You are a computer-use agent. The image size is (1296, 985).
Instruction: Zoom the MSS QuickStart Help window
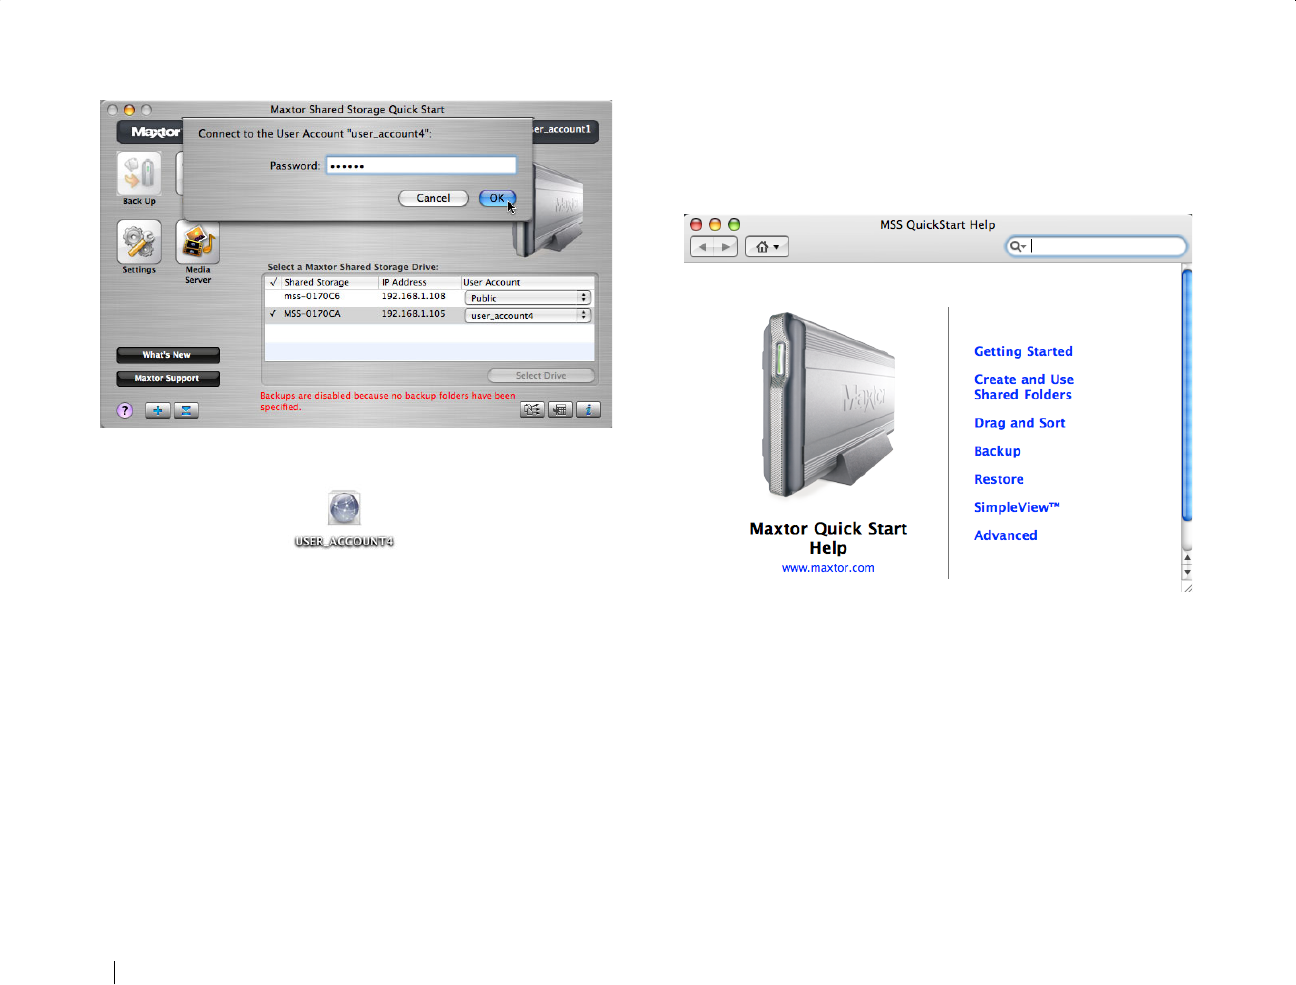point(734,225)
